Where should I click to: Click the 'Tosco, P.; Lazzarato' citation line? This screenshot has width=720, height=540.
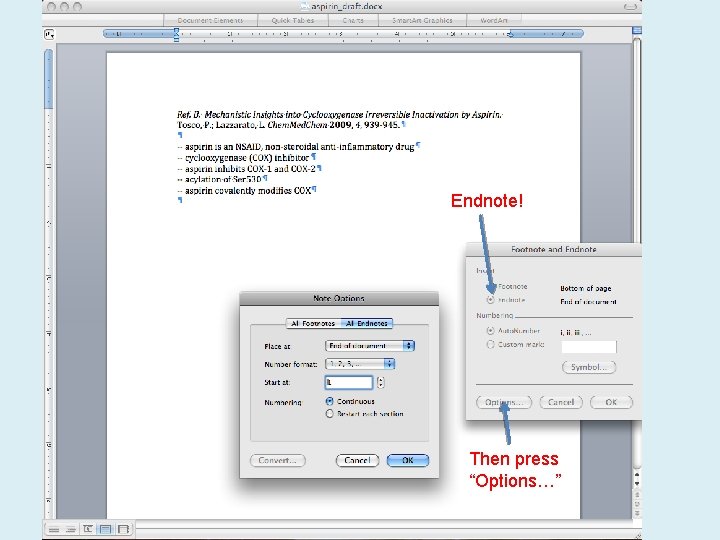288,125
